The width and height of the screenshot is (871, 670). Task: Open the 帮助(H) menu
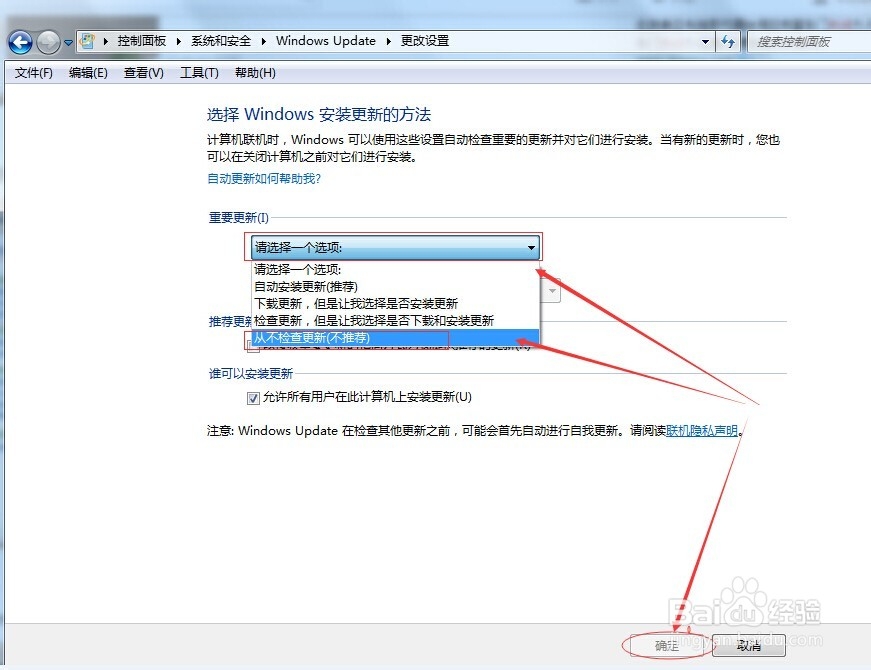(x=255, y=73)
